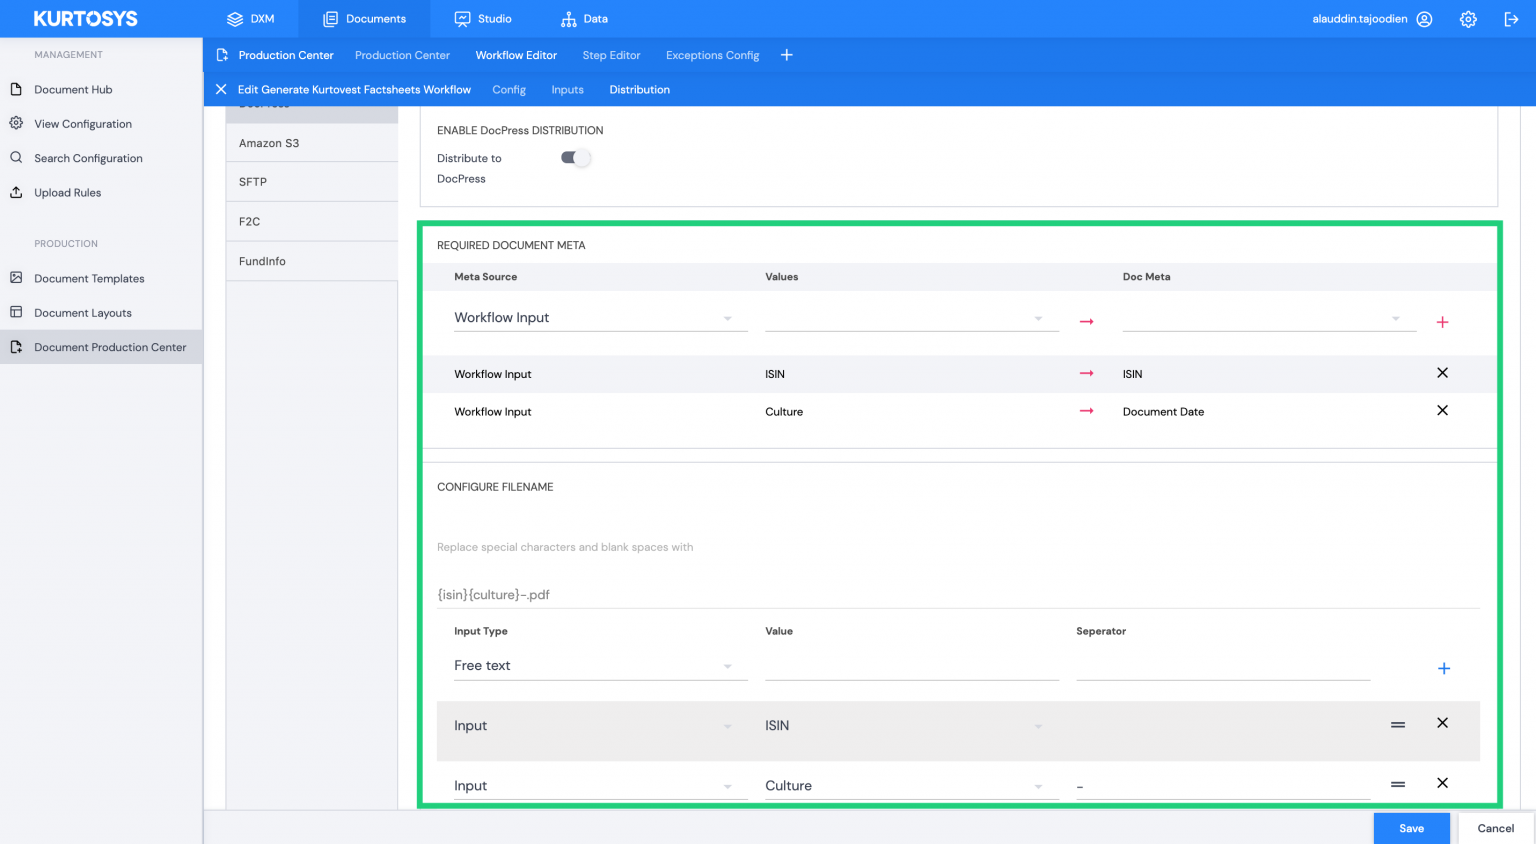Toggle Distribute to DocPress switch
Screen dimensions: 1536x844
click(575, 158)
